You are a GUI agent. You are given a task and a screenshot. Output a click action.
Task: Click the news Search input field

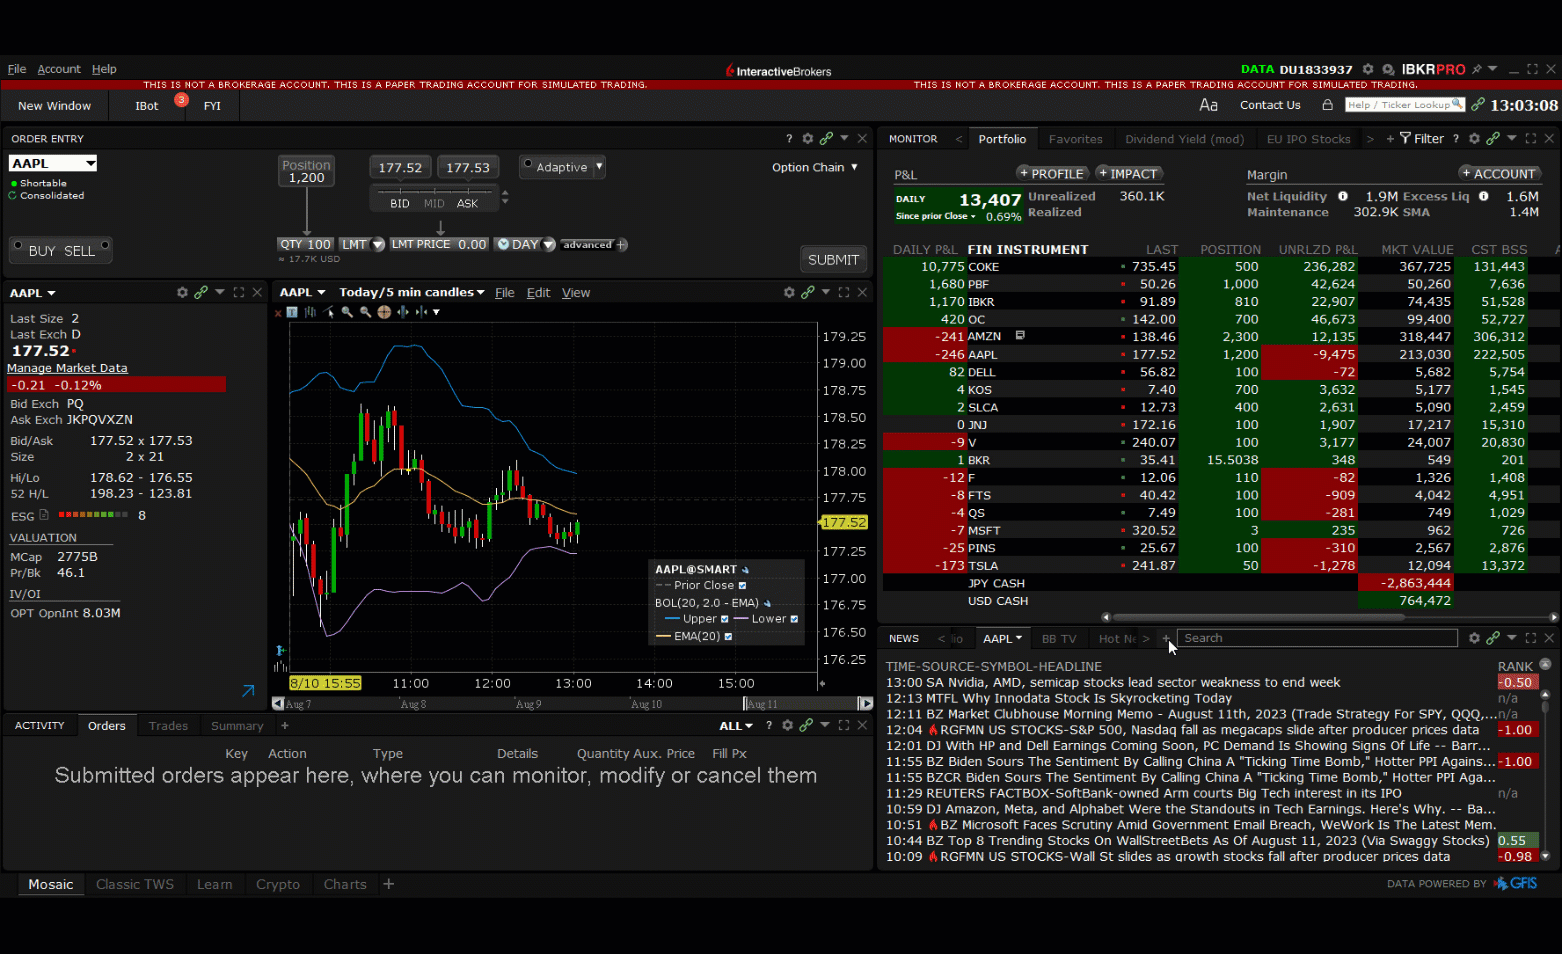[1316, 638]
